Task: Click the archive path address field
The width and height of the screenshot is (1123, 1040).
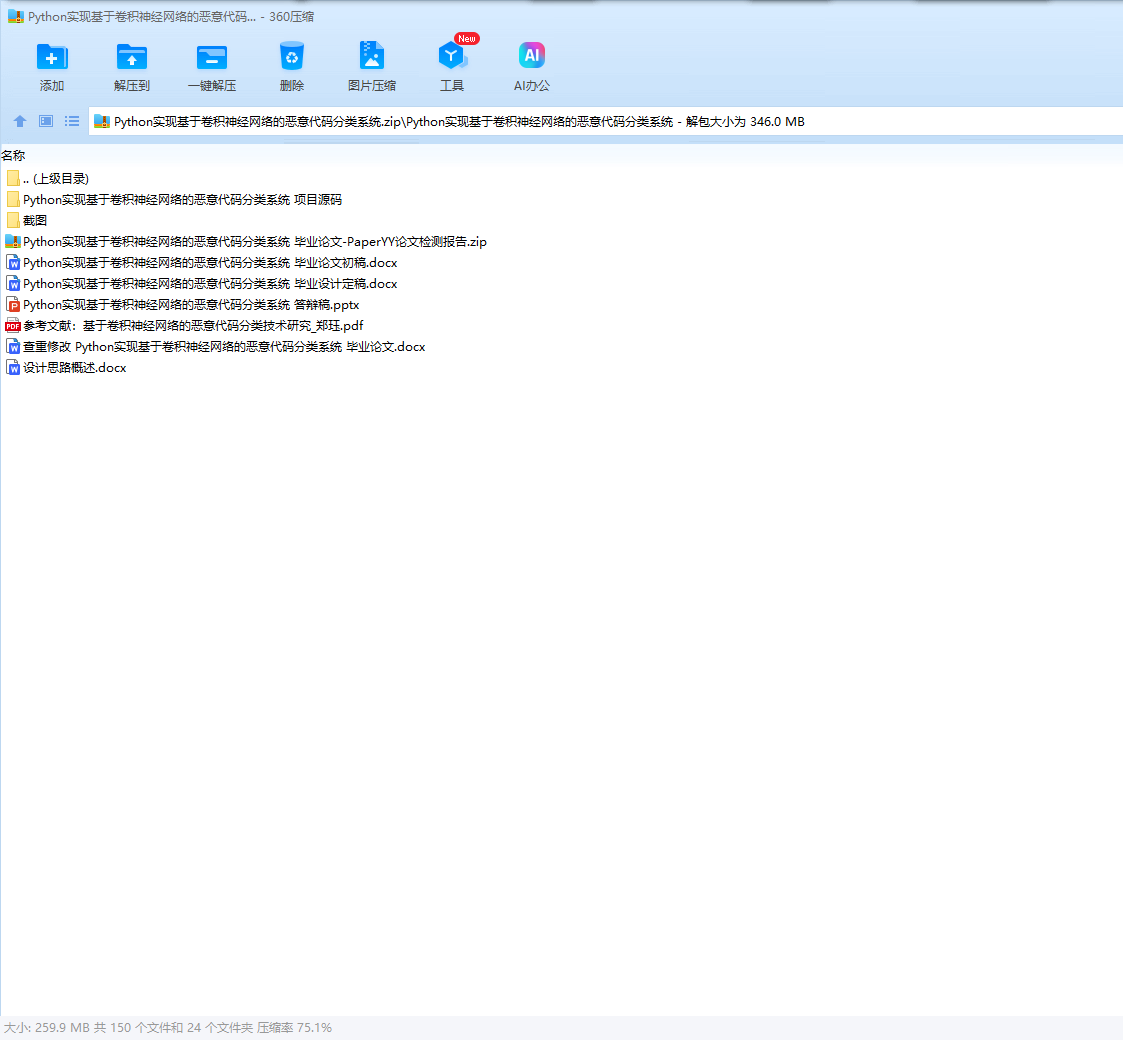Action: pos(605,122)
